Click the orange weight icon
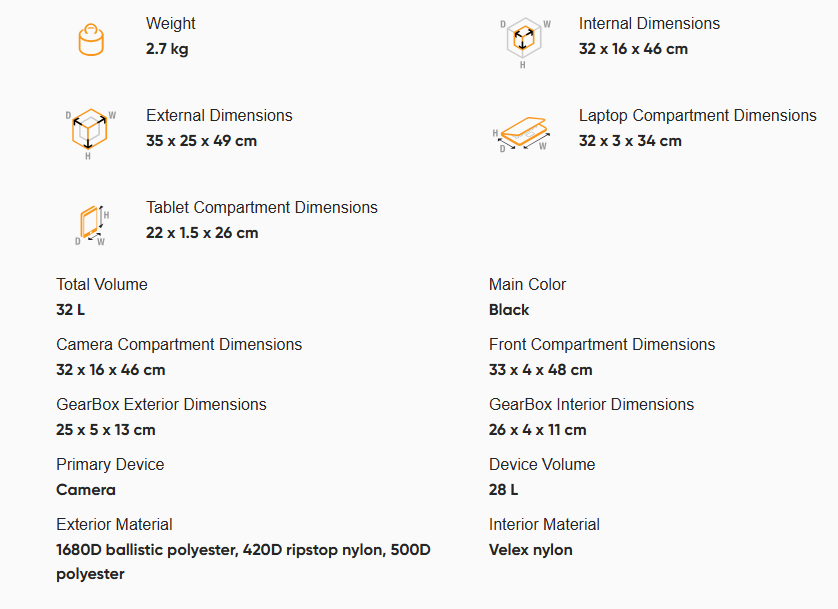 click(x=91, y=40)
